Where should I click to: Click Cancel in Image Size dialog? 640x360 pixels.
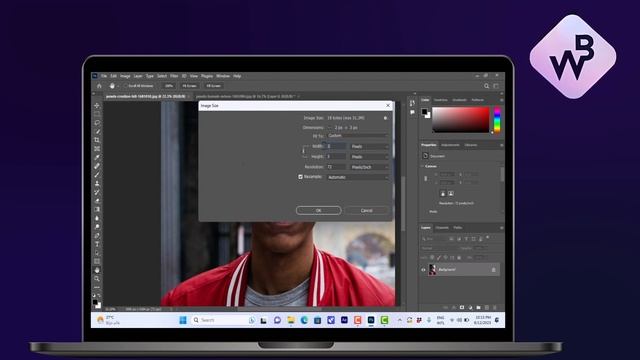(367, 211)
